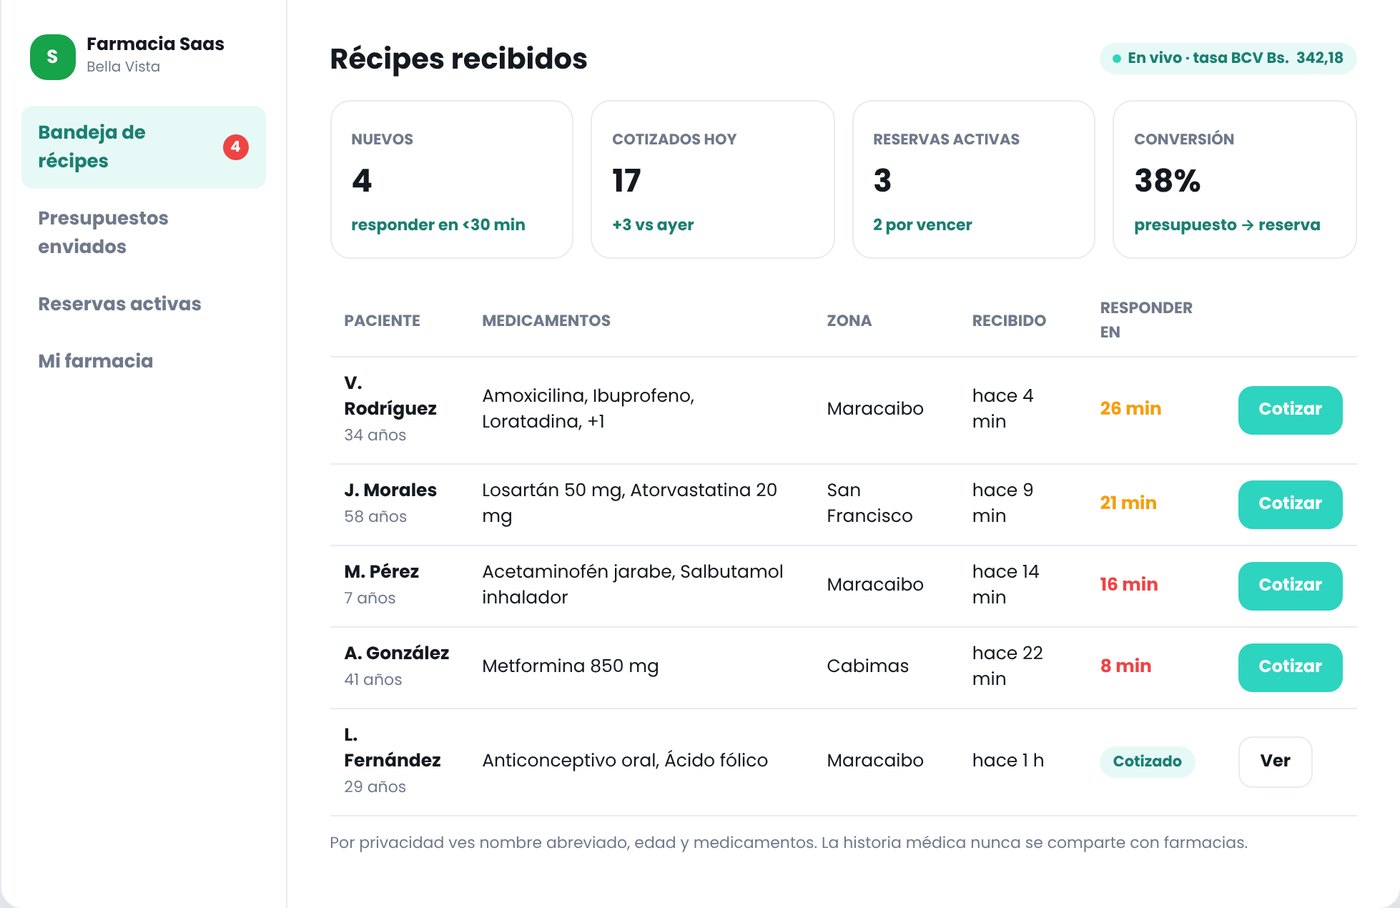
Task: Open the Cotizados hoy card
Action: [x=713, y=179]
